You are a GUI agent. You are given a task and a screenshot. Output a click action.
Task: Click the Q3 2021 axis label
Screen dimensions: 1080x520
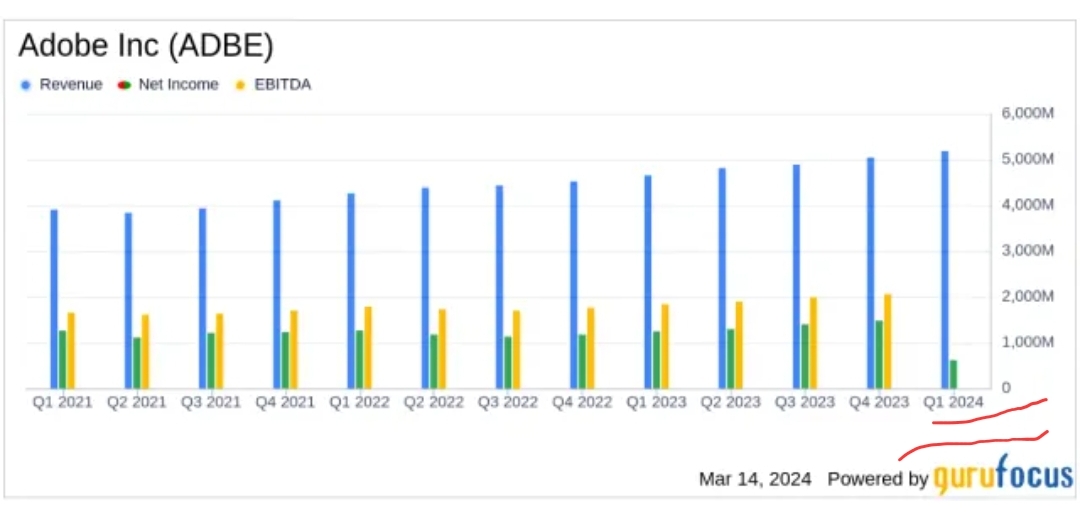(x=211, y=402)
